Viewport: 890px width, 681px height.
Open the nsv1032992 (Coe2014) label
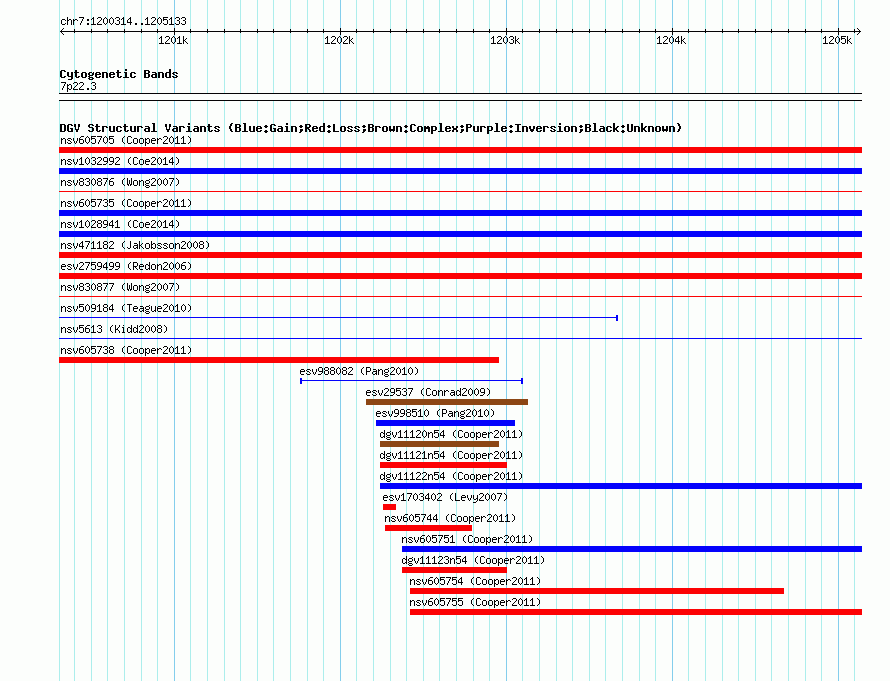coord(120,161)
